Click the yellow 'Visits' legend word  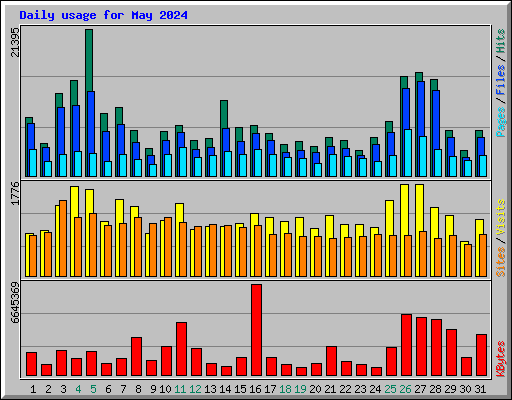click(501, 217)
